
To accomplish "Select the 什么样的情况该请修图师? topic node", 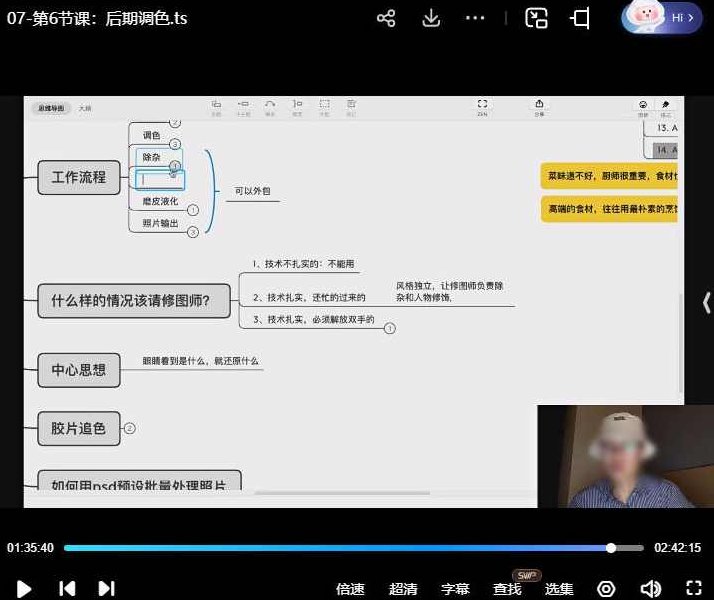I will point(134,300).
